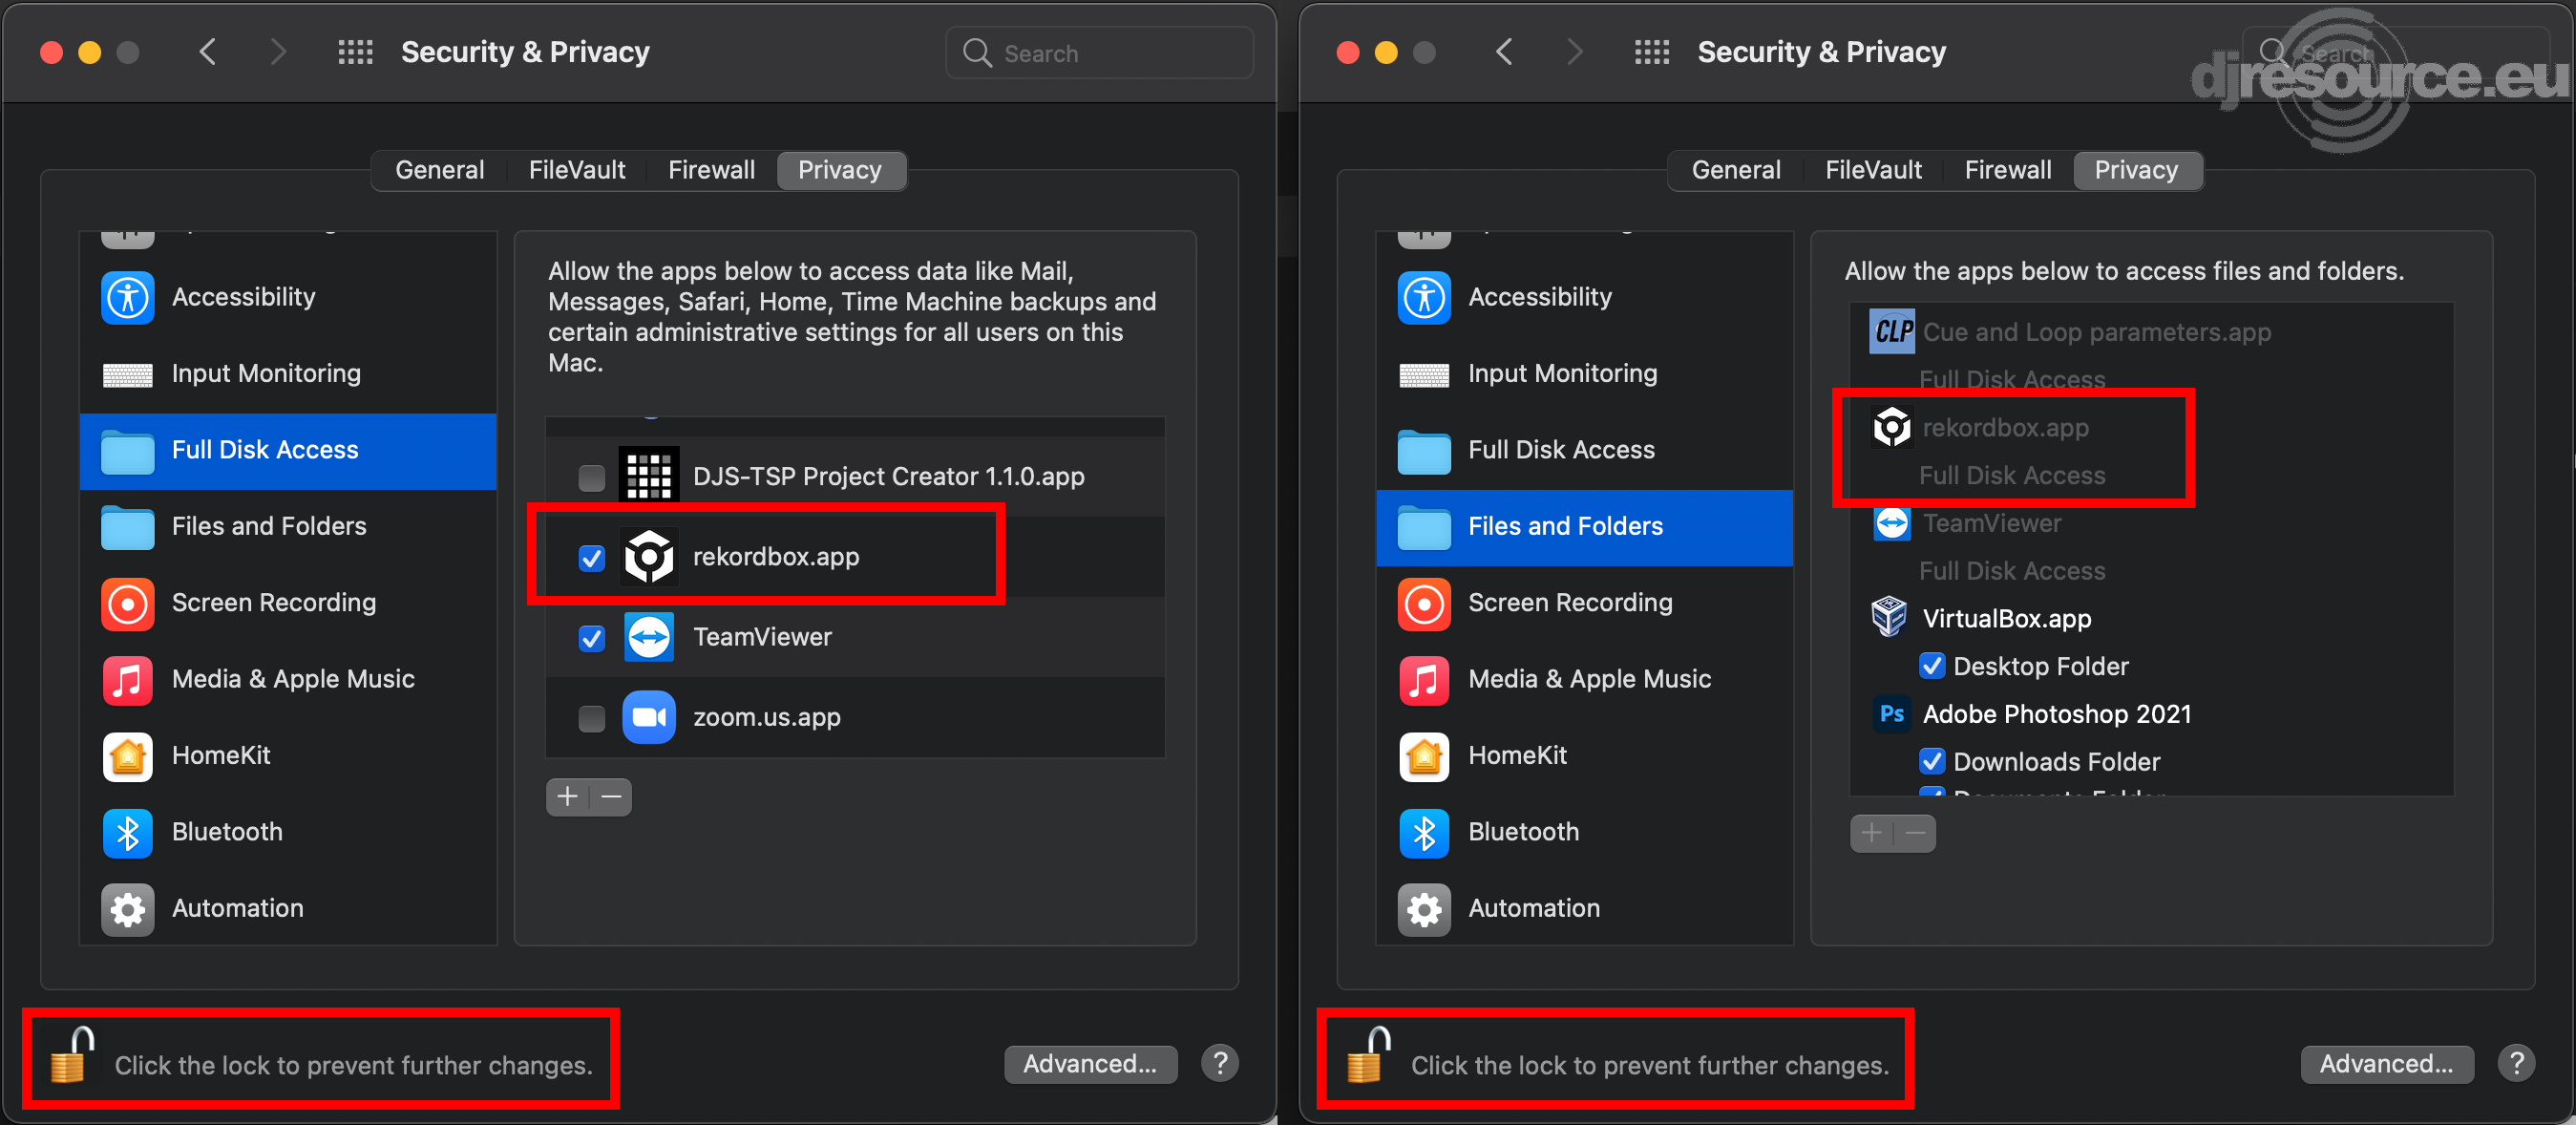Select Files and Folders in right window sidebar
The height and width of the screenshot is (1125, 2576).
click(x=1584, y=527)
